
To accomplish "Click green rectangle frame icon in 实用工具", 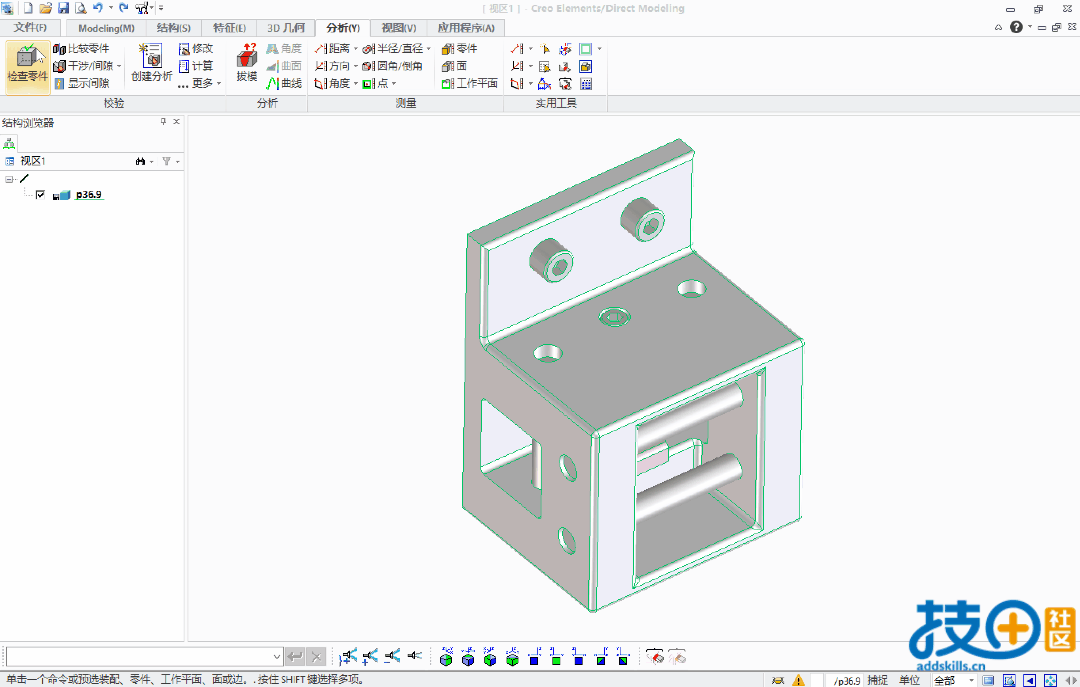I will 585,49.
